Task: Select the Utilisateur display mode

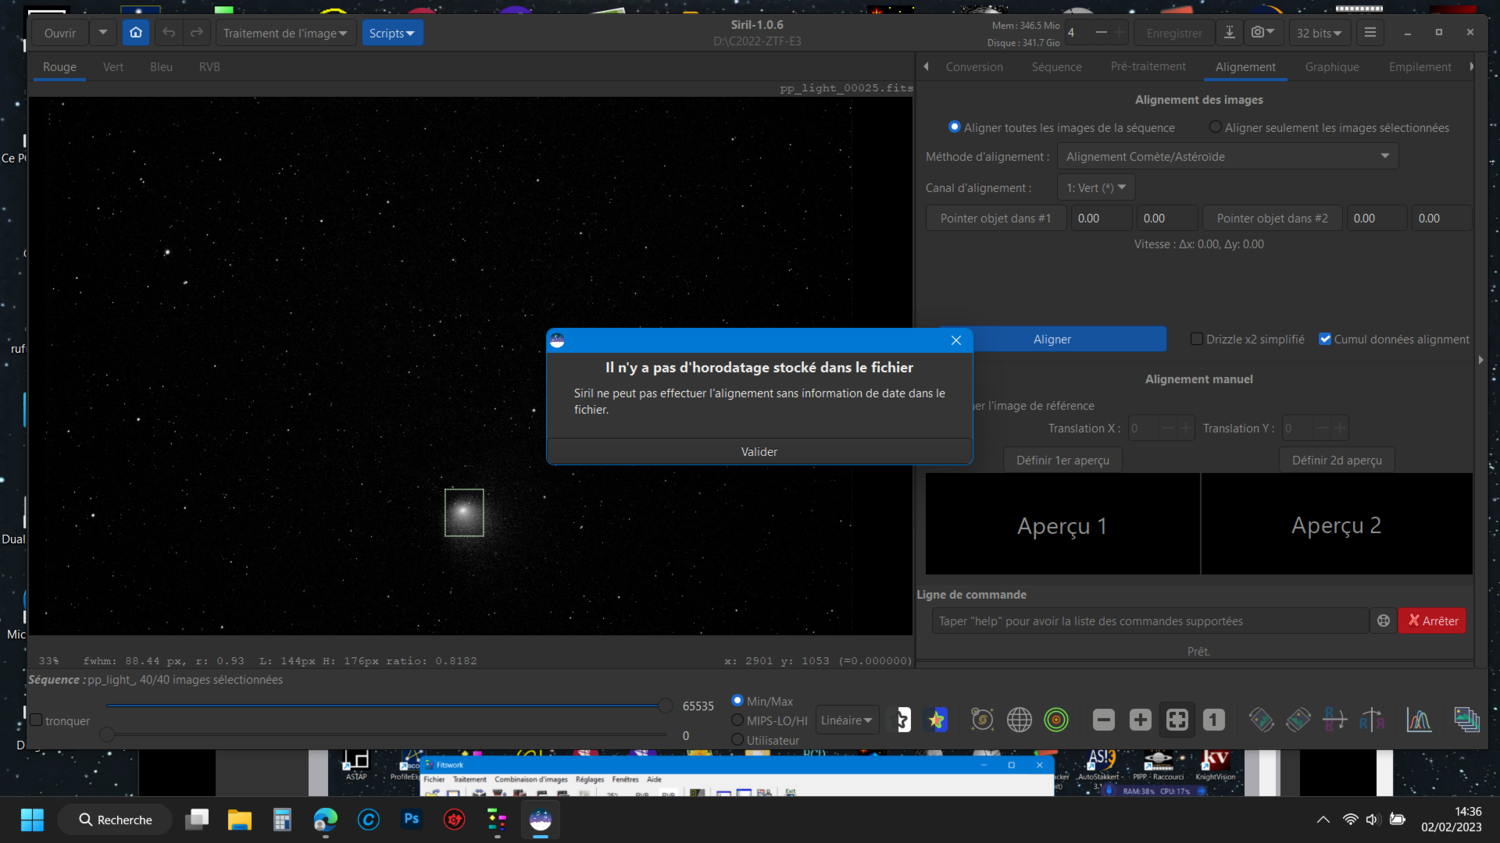Action: [x=738, y=740]
